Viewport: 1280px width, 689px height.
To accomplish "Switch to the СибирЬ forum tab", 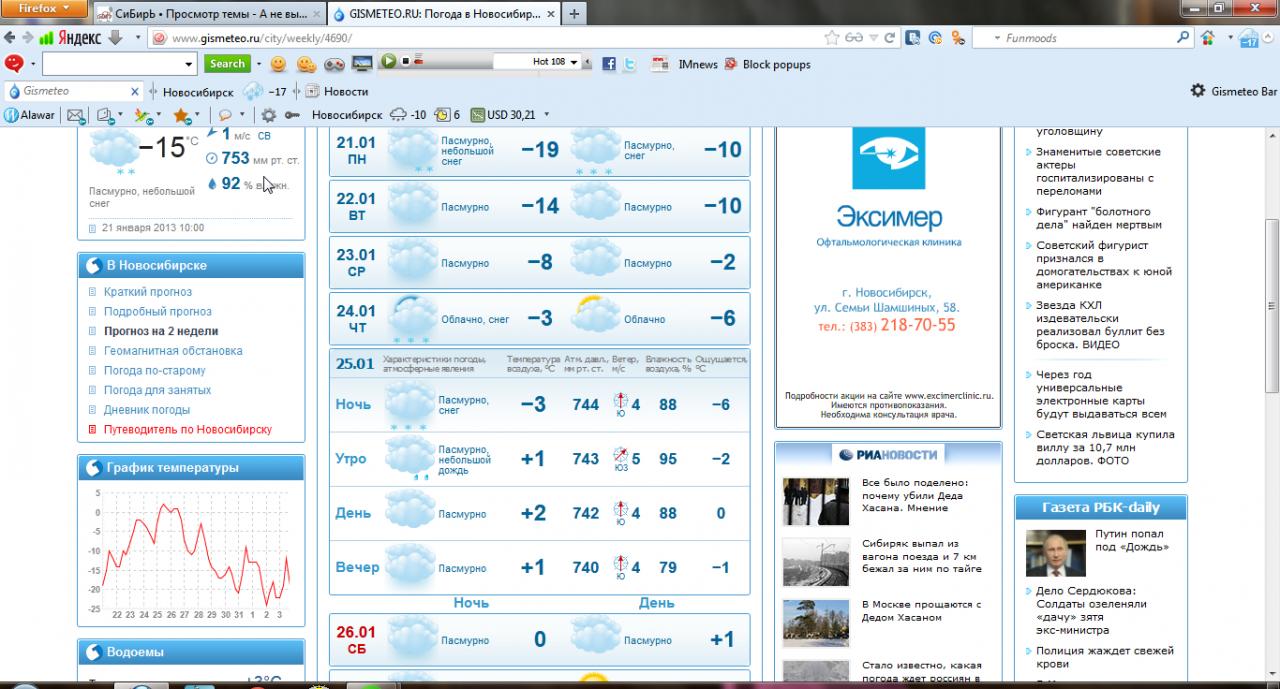I will pyautogui.click(x=208, y=14).
